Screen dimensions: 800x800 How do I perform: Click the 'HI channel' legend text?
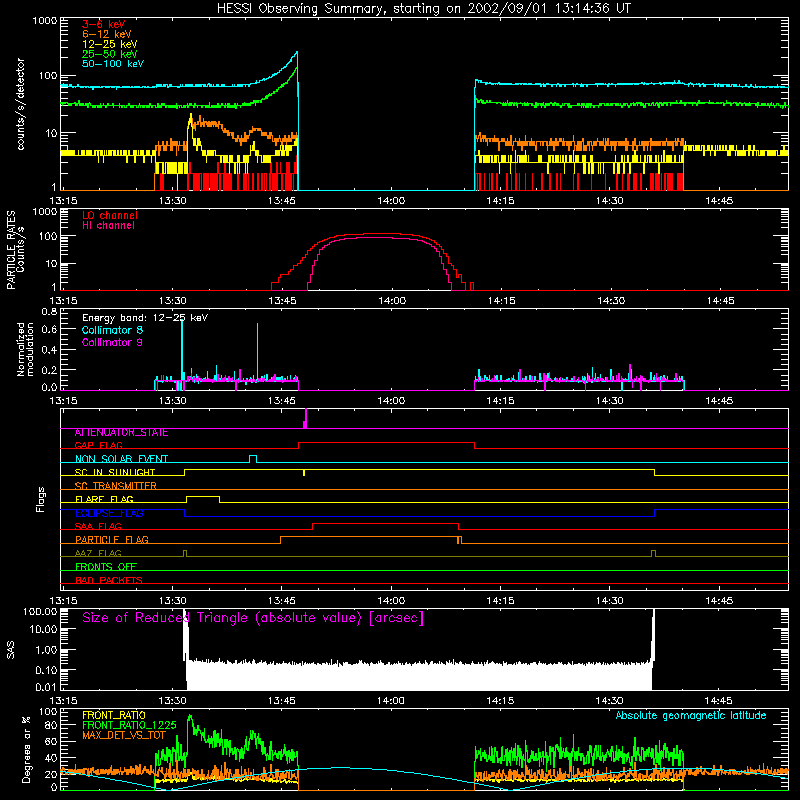tap(108, 225)
